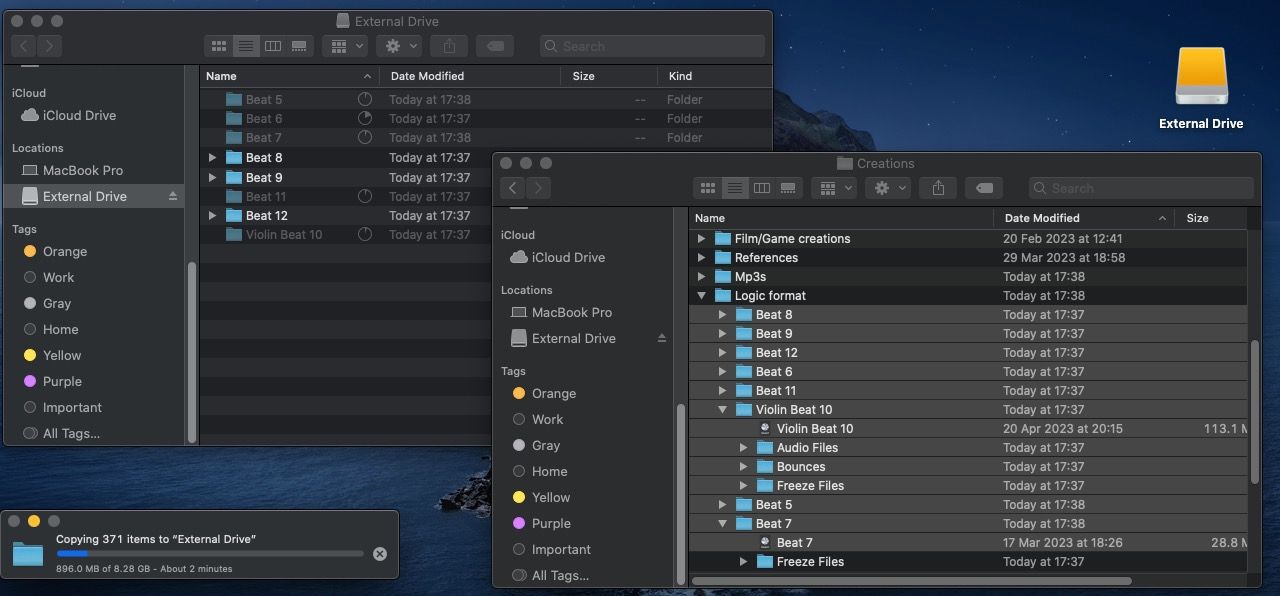Switch the Creations window to column view
Viewport: 1280px width, 596px height.
coord(761,188)
